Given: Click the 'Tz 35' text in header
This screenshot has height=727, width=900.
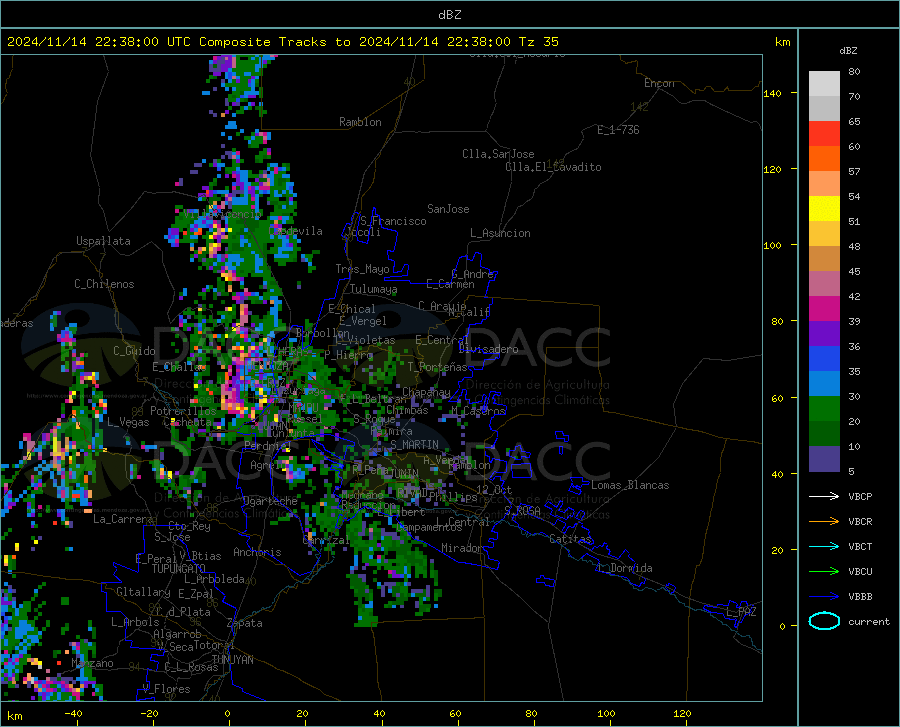Looking at the screenshot, I should (x=538, y=42).
